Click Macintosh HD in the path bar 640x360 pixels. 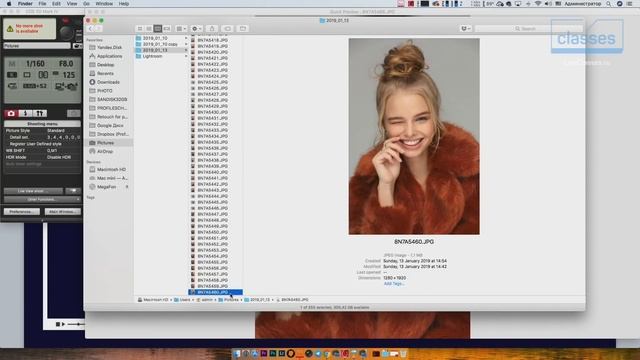153,300
